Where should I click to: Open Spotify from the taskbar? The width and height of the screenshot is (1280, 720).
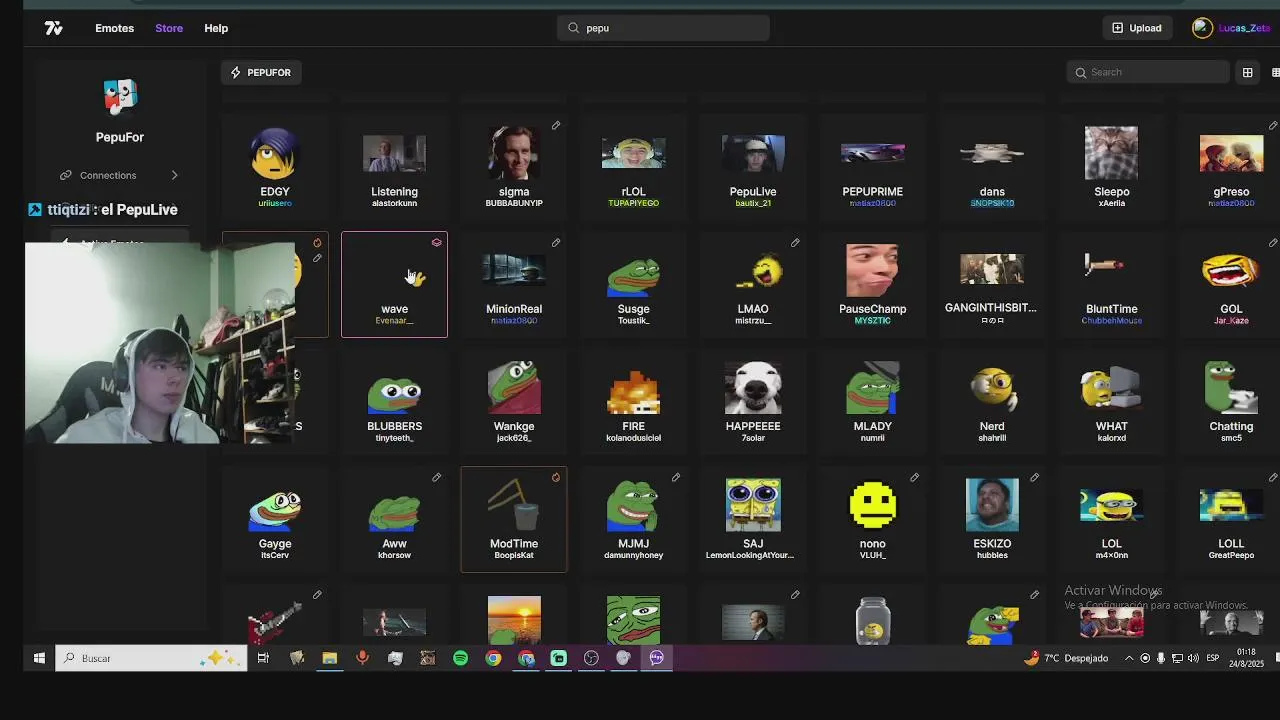(x=460, y=658)
